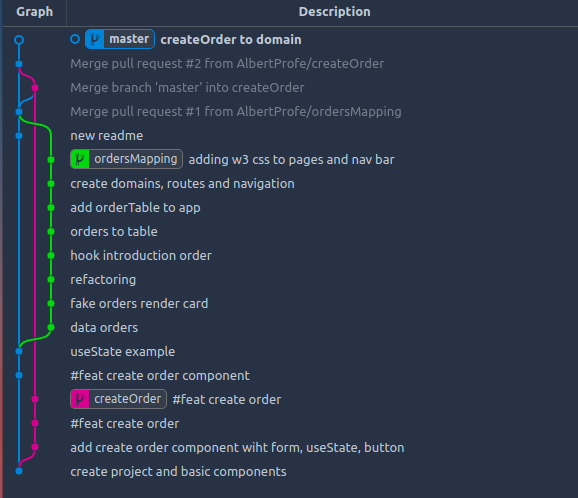Open commit 'createOrder to domain'

click(x=231, y=39)
